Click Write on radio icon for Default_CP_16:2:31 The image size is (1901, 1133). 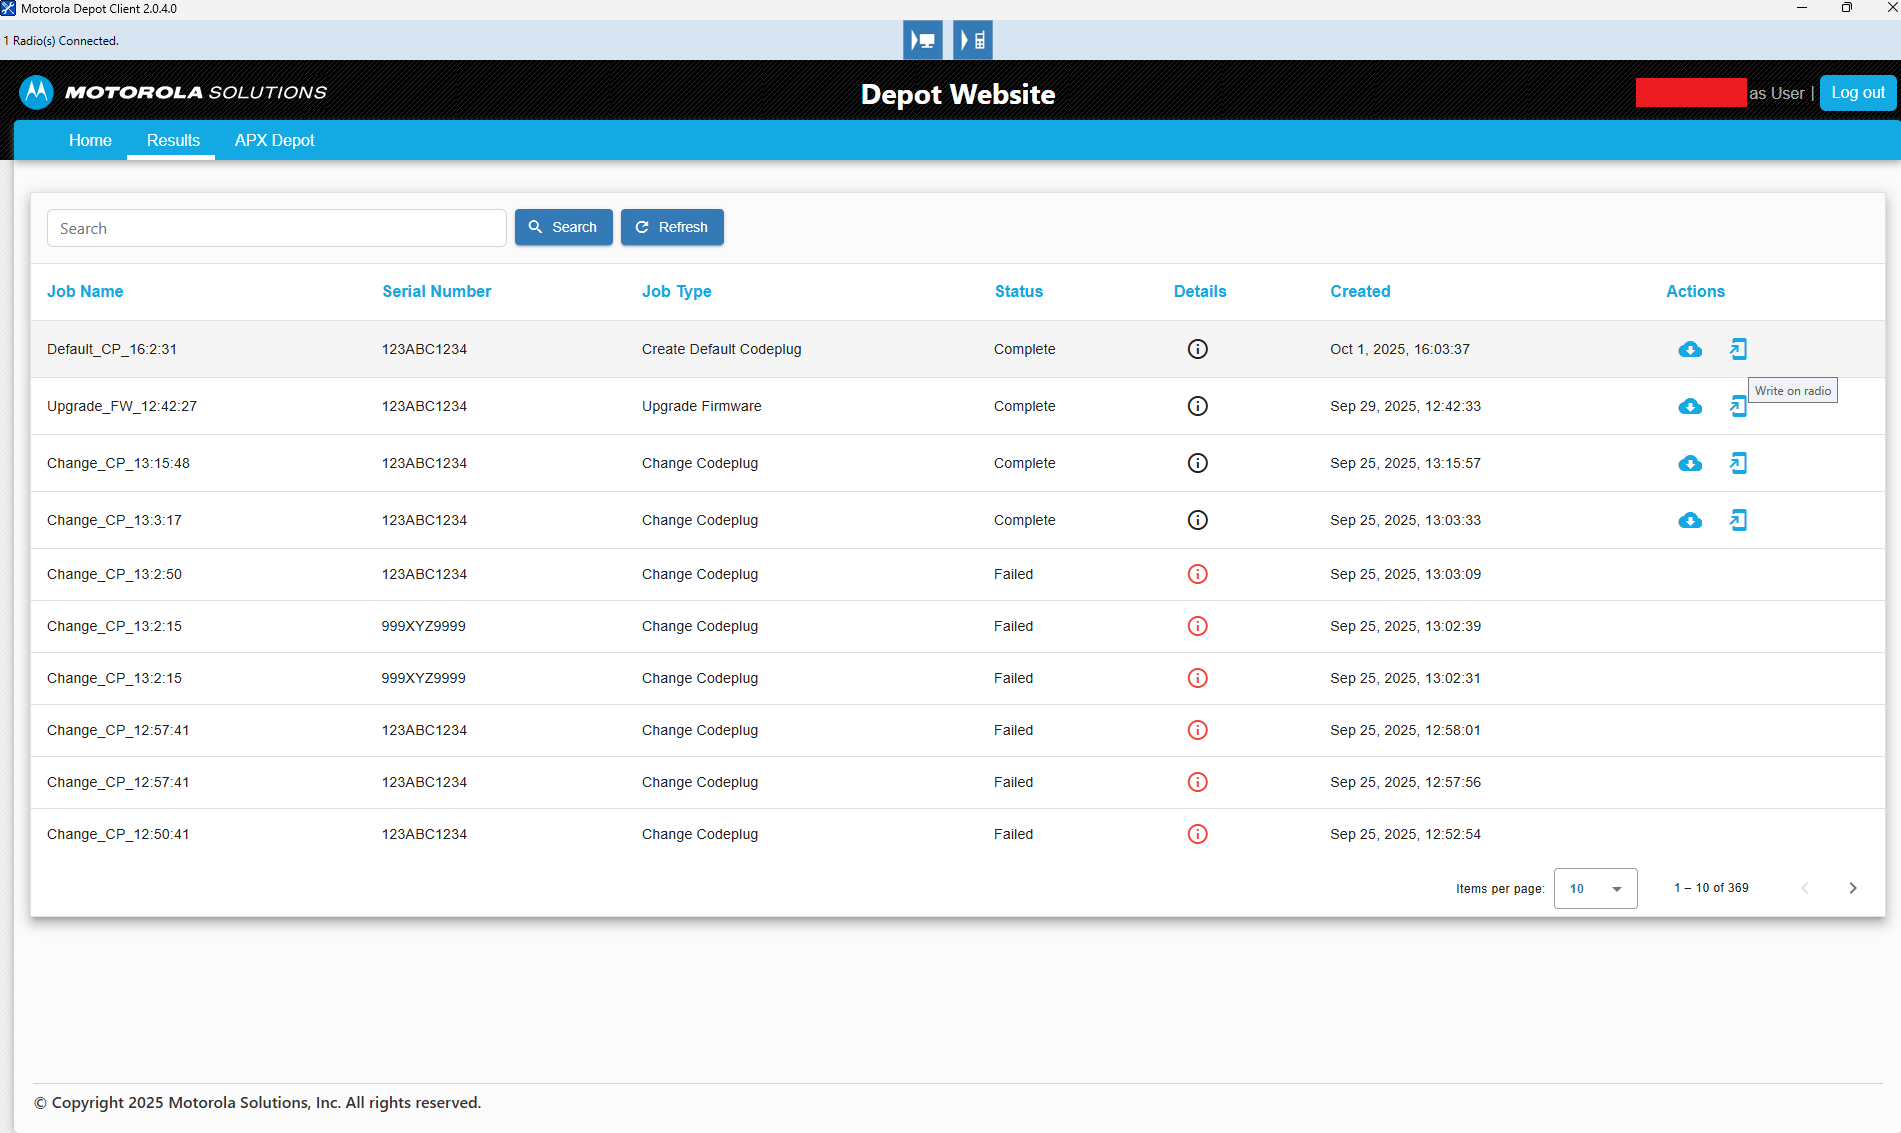(1738, 349)
